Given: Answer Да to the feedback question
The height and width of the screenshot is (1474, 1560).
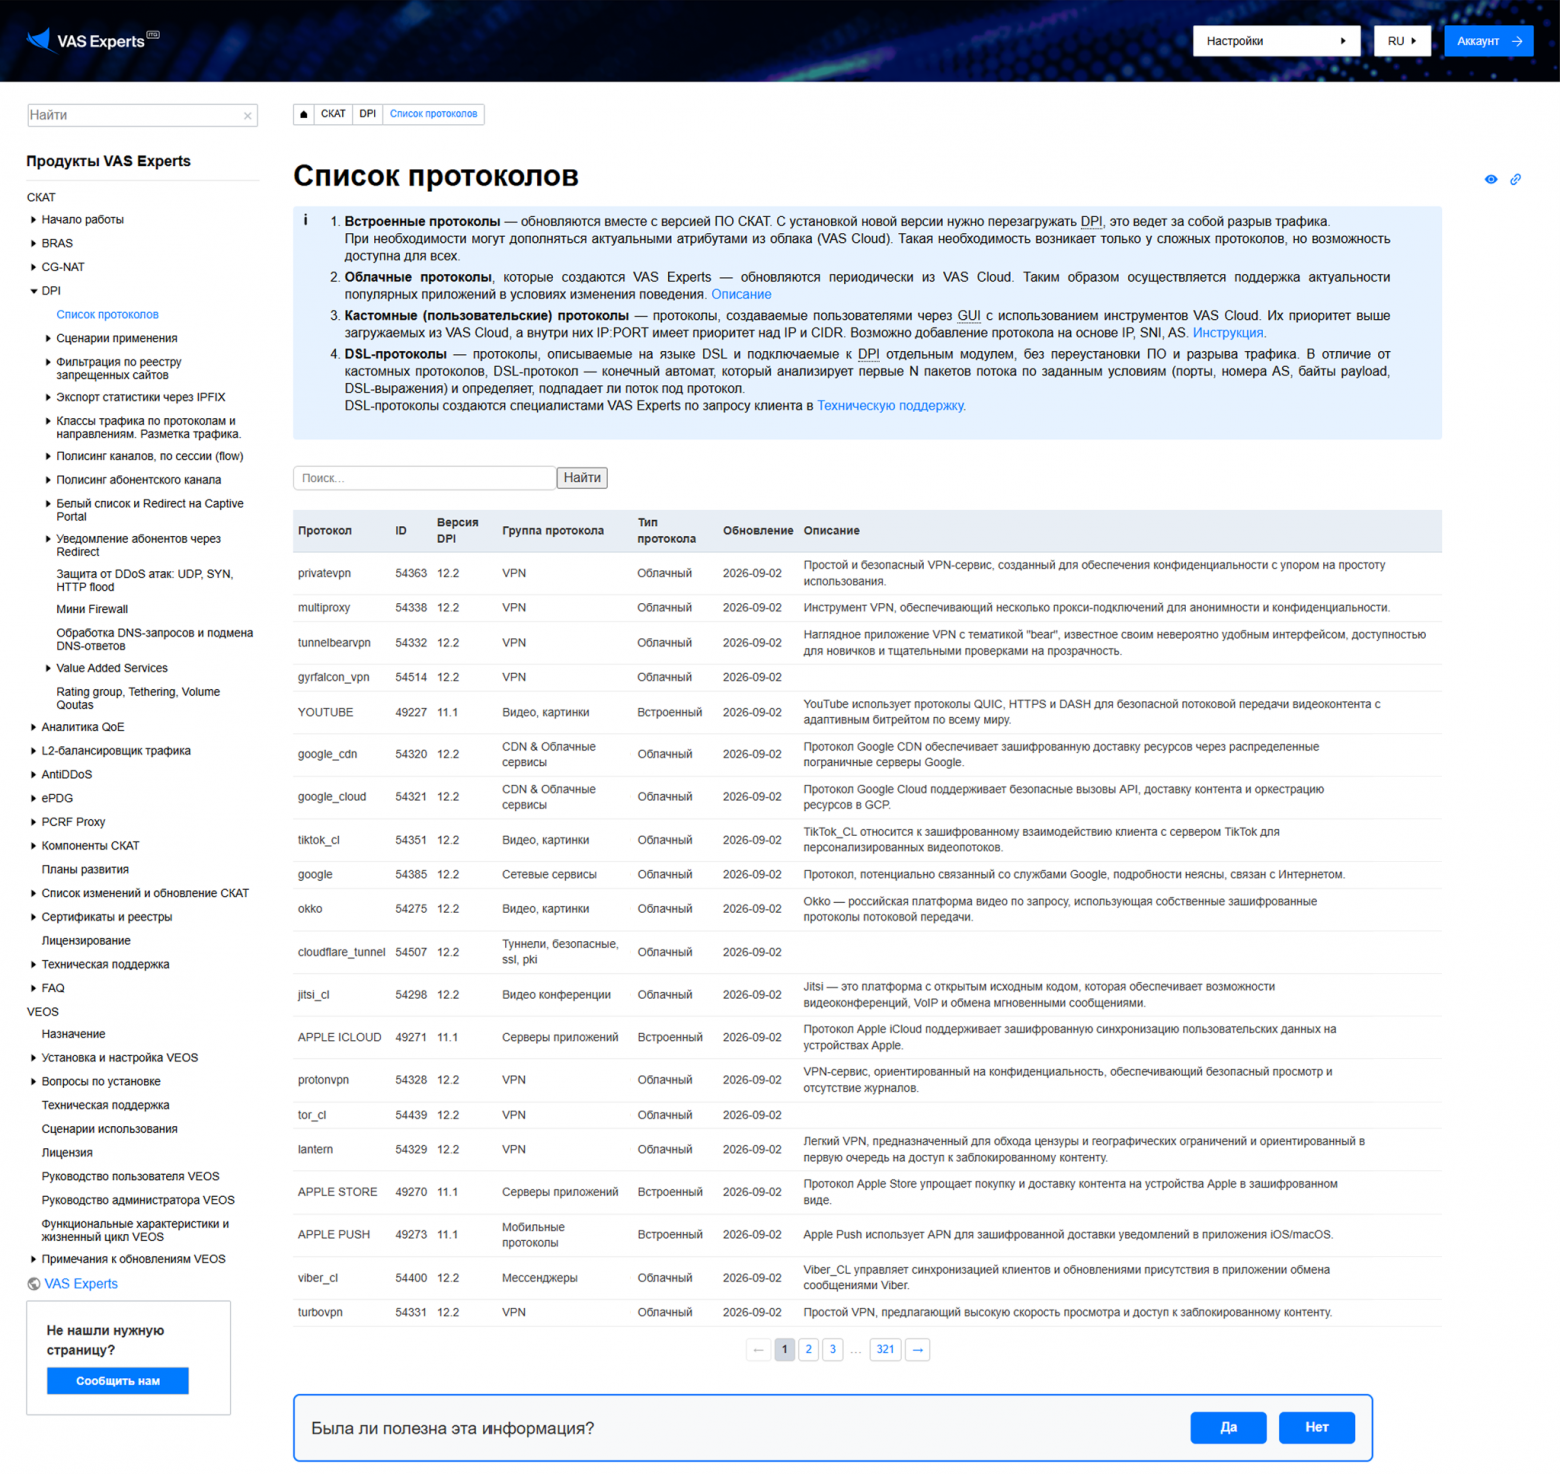Looking at the screenshot, I should [1228, 1428].
